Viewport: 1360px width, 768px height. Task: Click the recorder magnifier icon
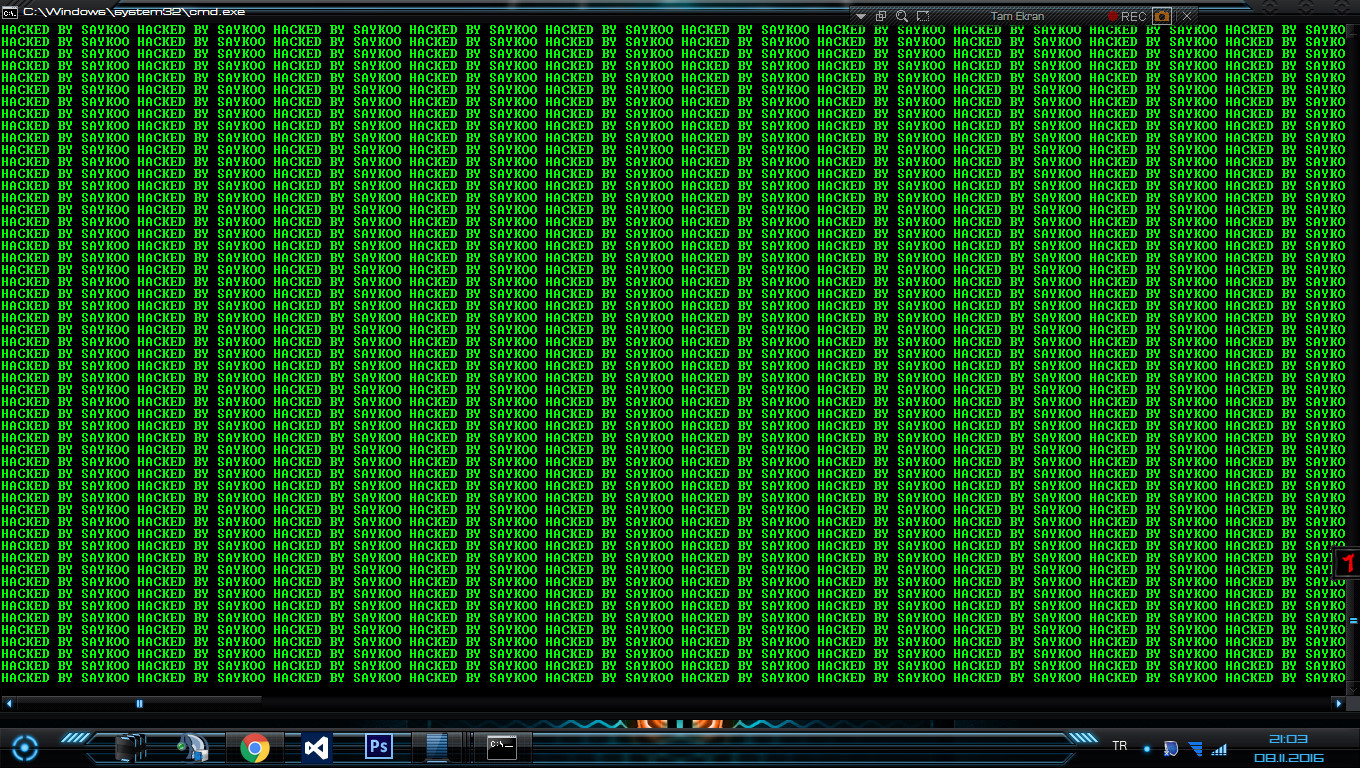pos(902,16)
